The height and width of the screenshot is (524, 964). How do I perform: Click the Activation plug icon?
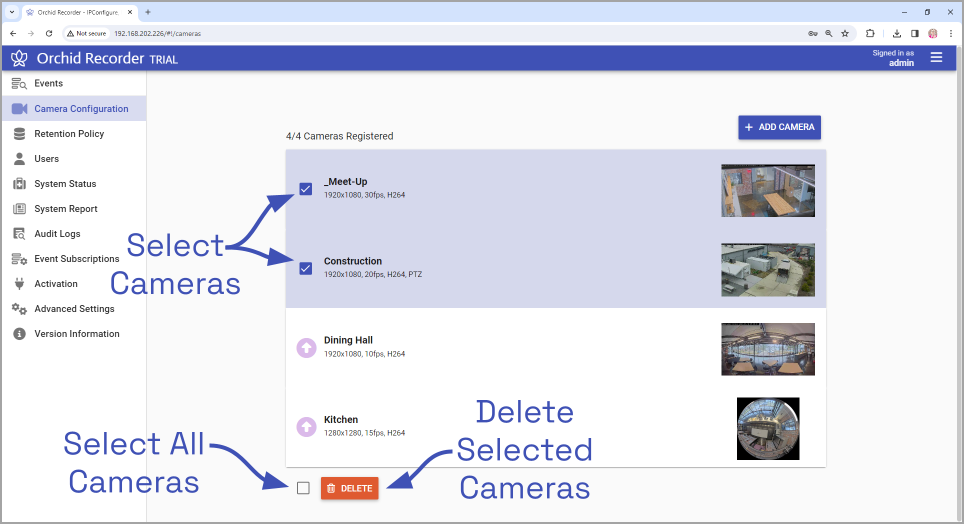19,284
